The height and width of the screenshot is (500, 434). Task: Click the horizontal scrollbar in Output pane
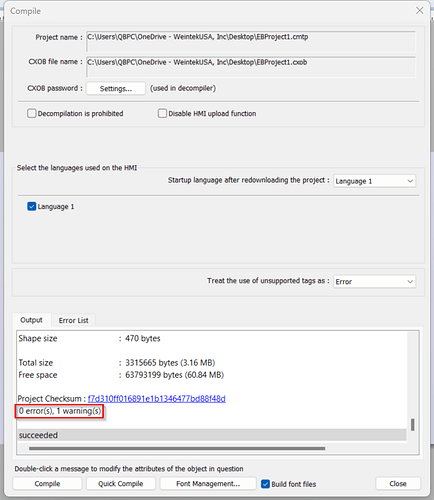click(x=177, y=448)
